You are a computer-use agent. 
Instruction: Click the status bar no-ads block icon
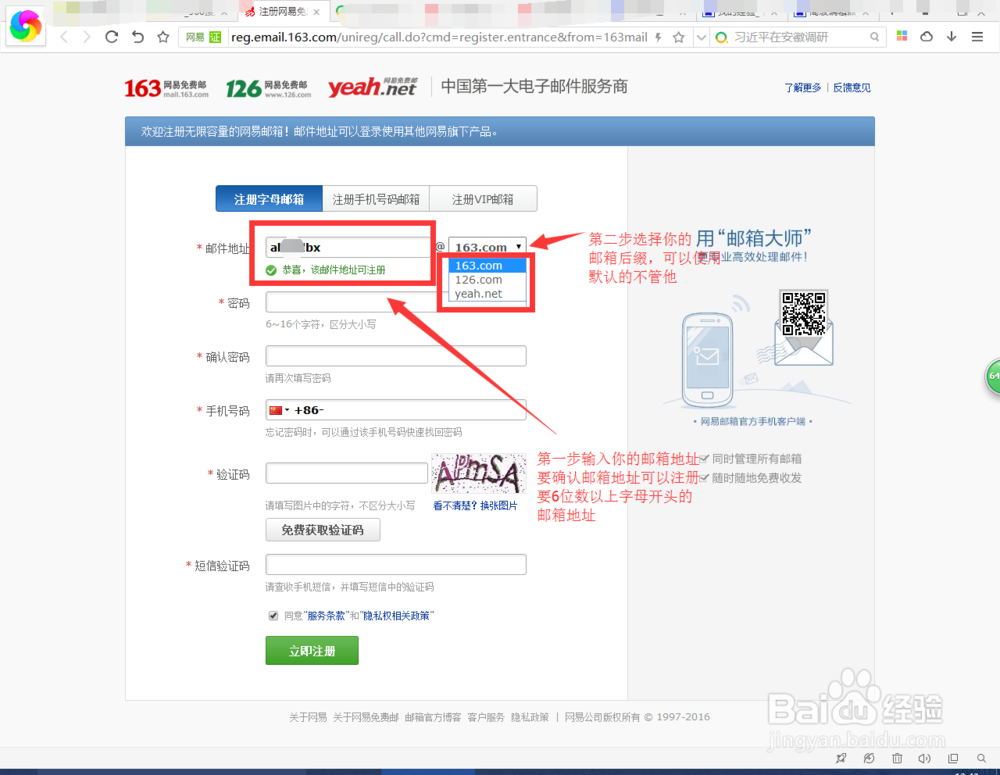pos(869,758)
